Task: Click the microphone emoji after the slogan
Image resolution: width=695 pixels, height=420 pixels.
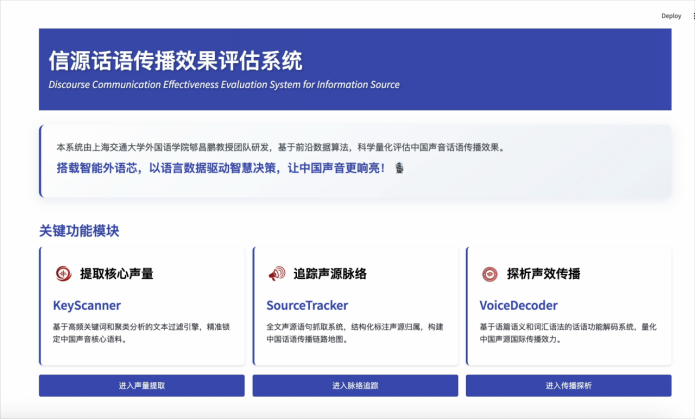Action: pos(400,168)
